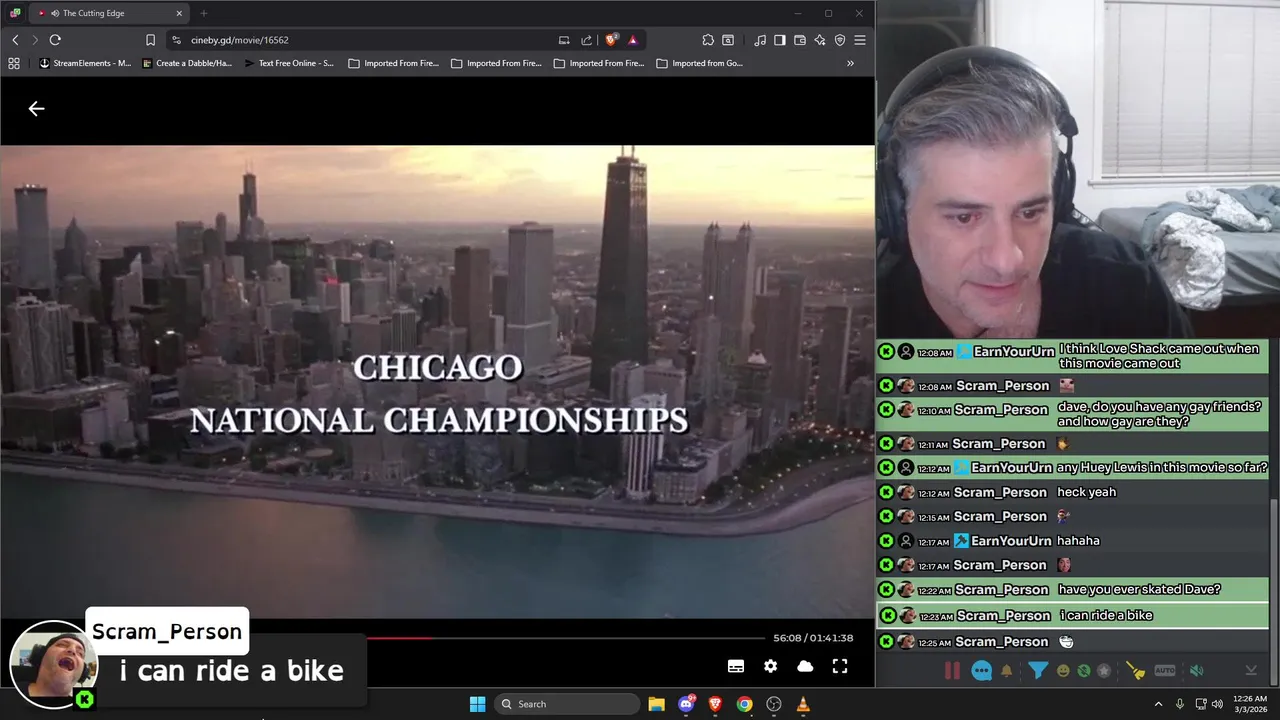
Task: Click the emoji smiley in chat toolbar
Action: tap(1063, 671)
